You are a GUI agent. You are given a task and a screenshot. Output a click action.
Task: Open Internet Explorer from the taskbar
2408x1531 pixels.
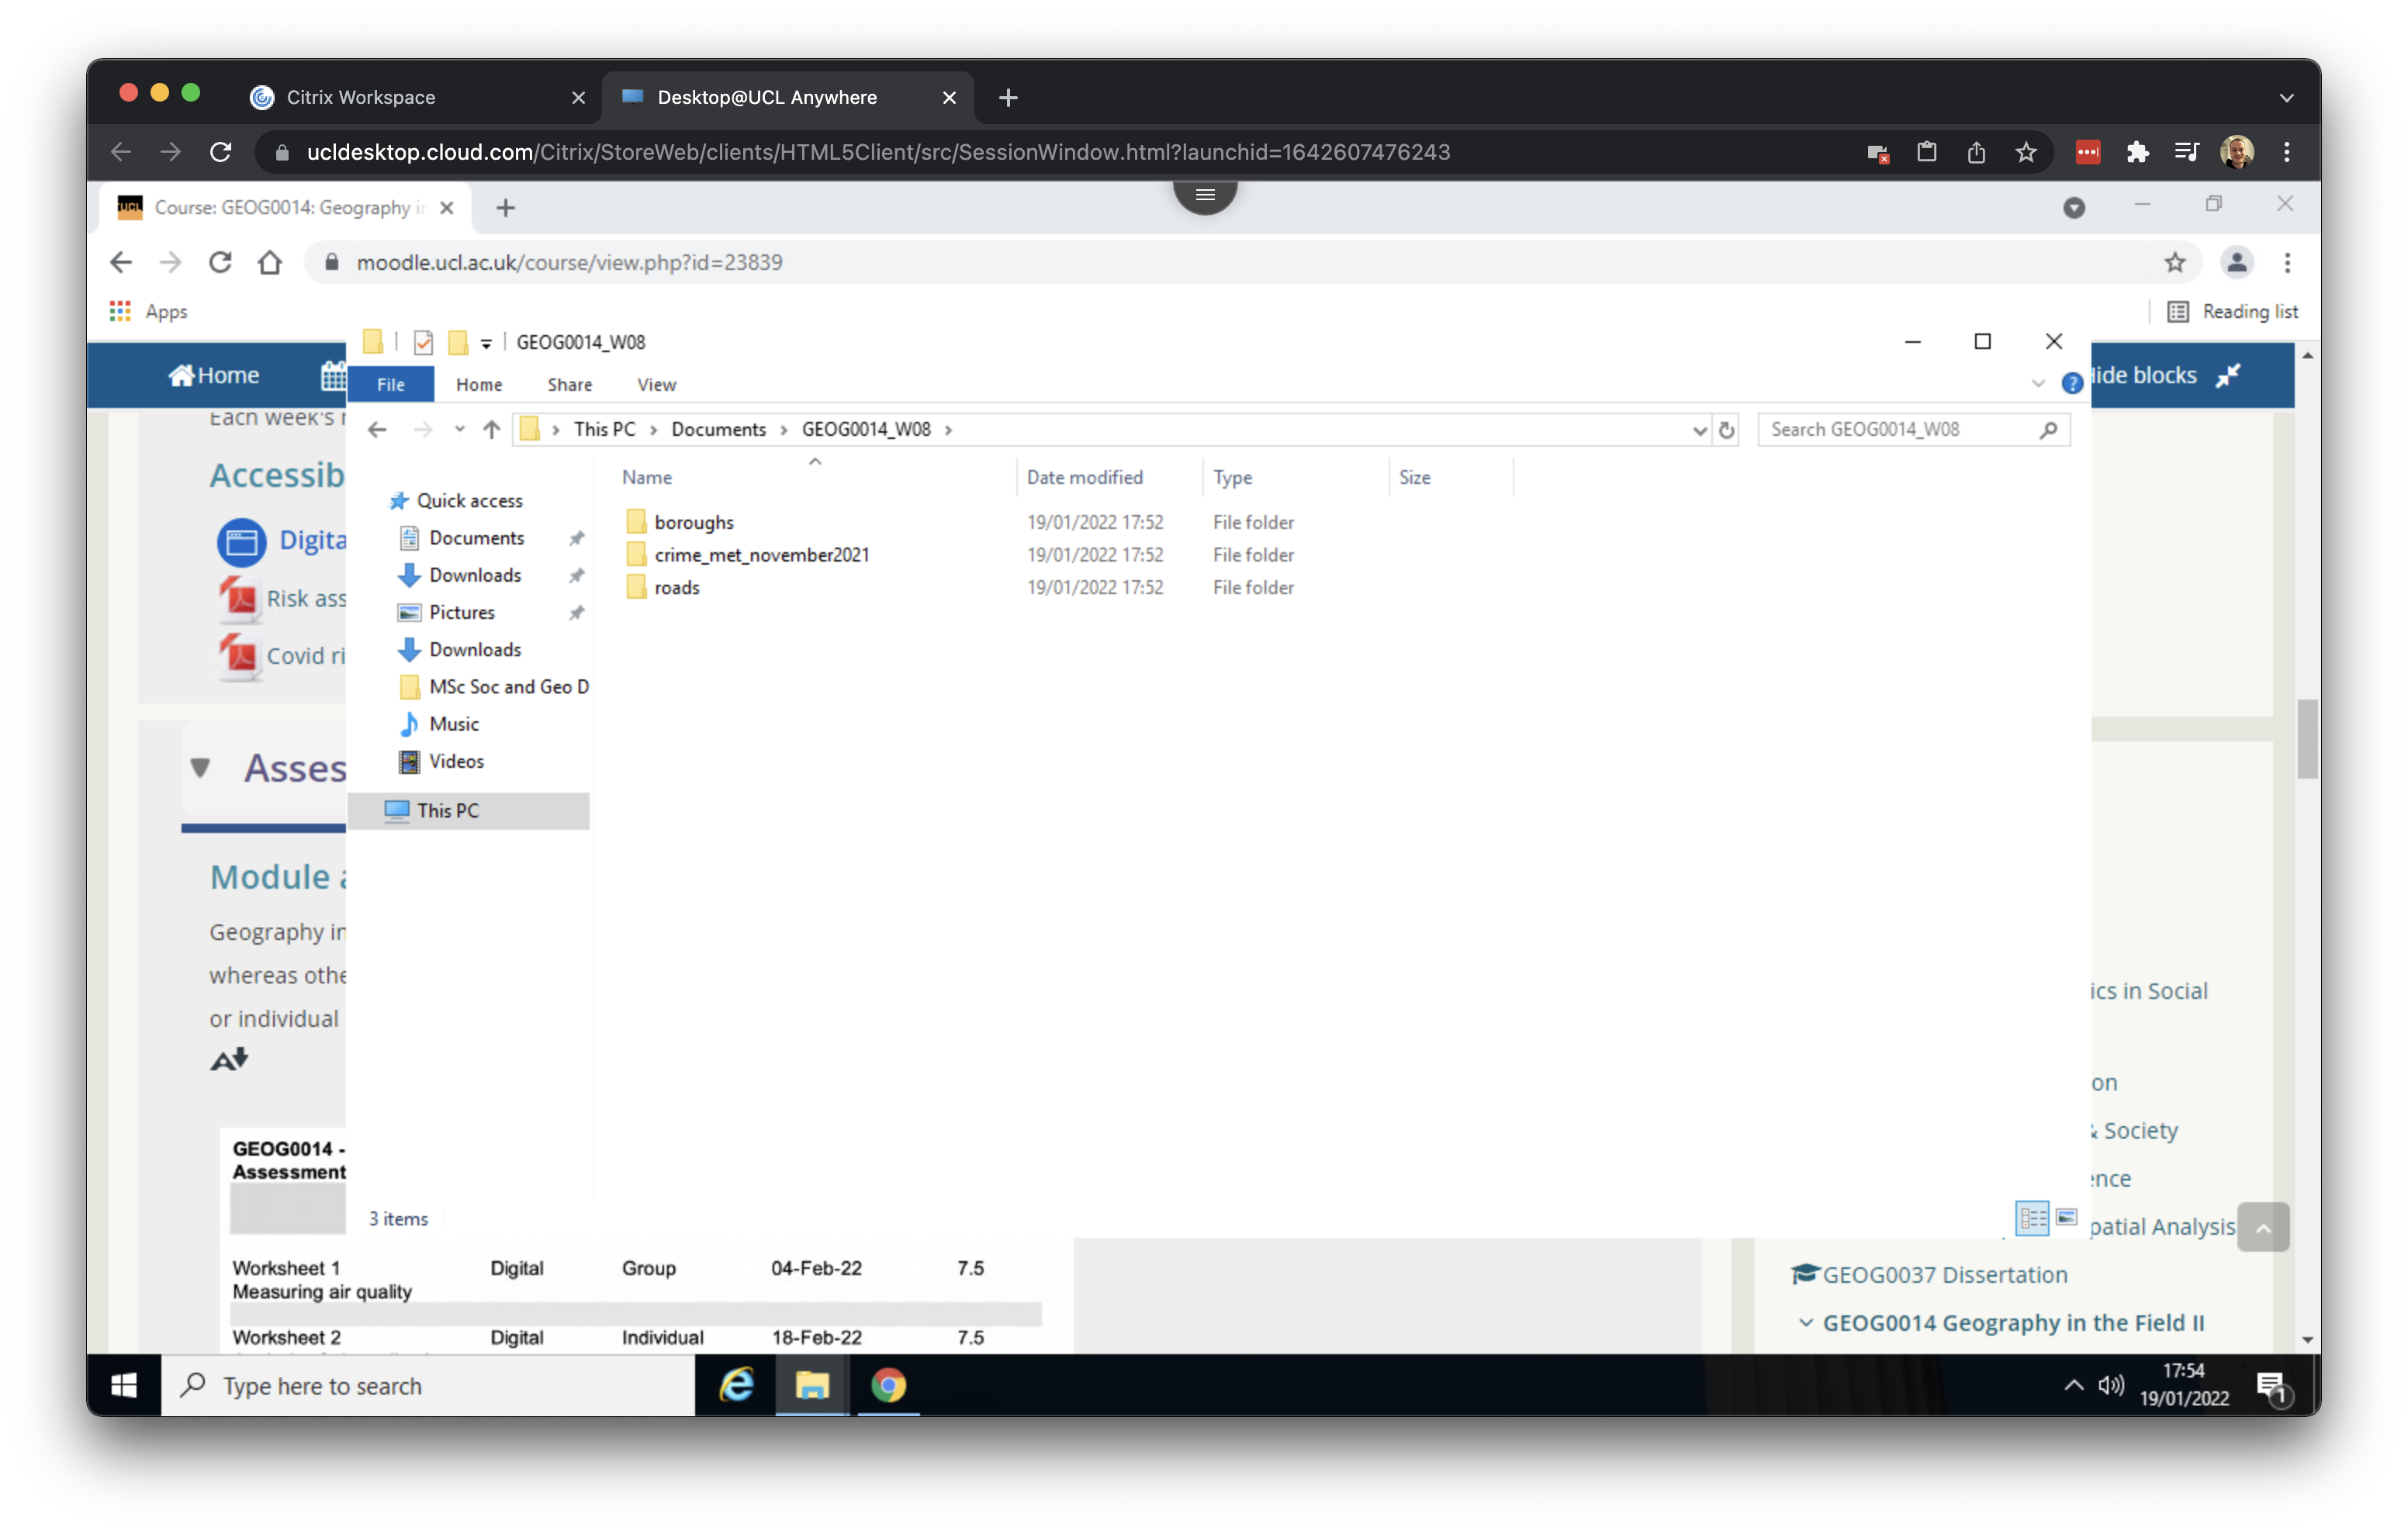coord(736,1386)
